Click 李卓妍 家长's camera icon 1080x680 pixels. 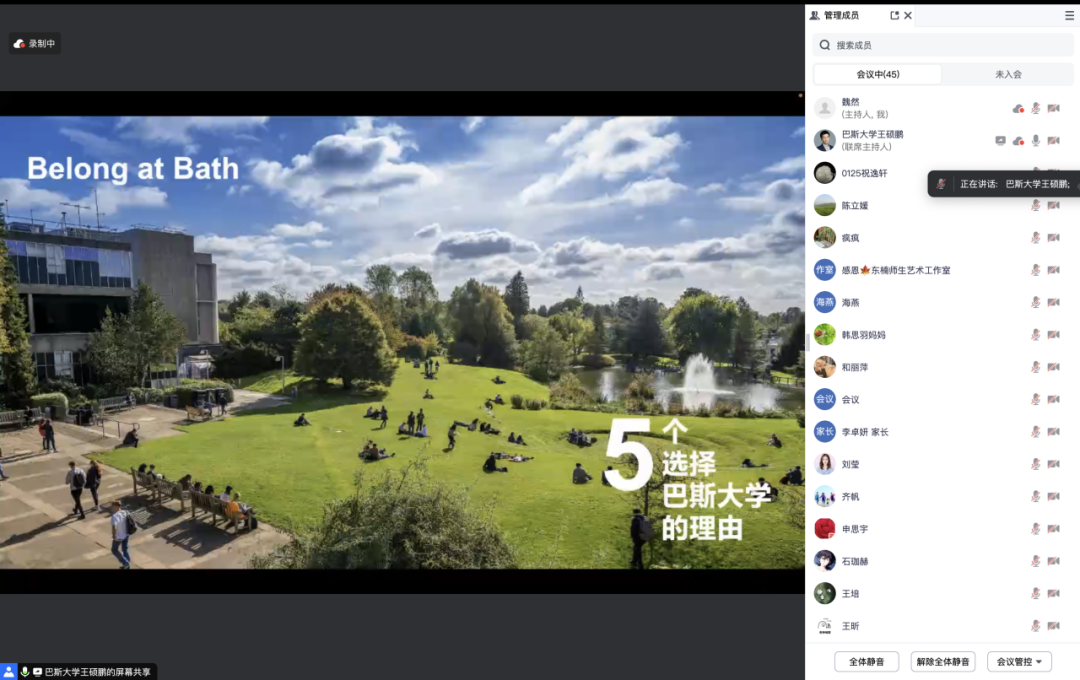click(x=1053, y=432)
